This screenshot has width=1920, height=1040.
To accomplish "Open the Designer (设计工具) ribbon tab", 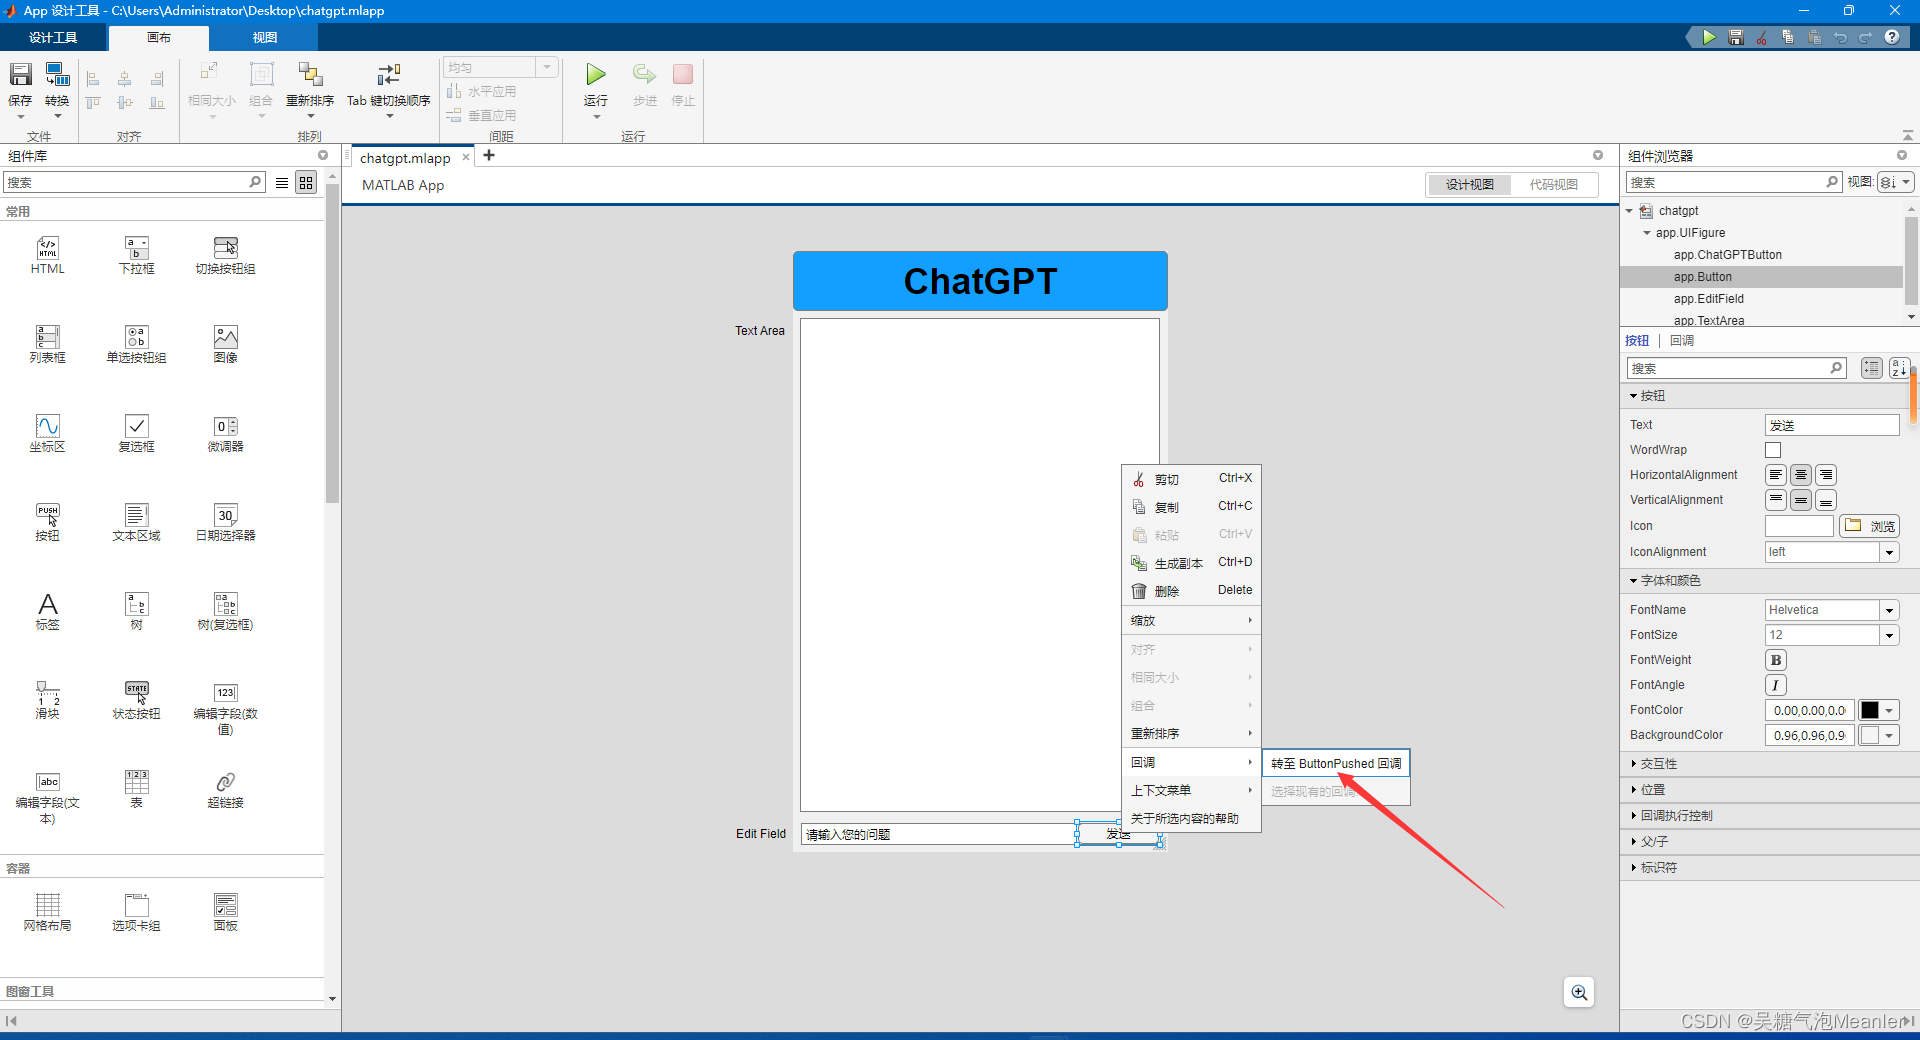I will (53, 37).
